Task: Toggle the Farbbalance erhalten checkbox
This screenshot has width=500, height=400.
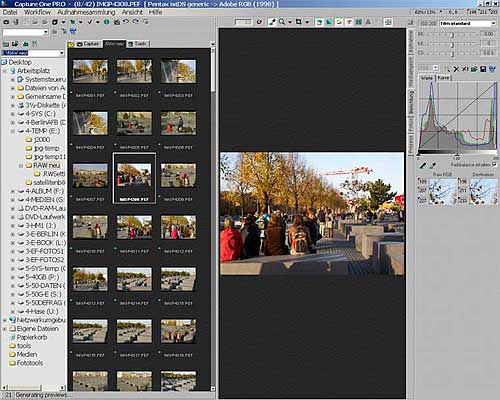Action: pyautogui.click(x=494, y=165)
